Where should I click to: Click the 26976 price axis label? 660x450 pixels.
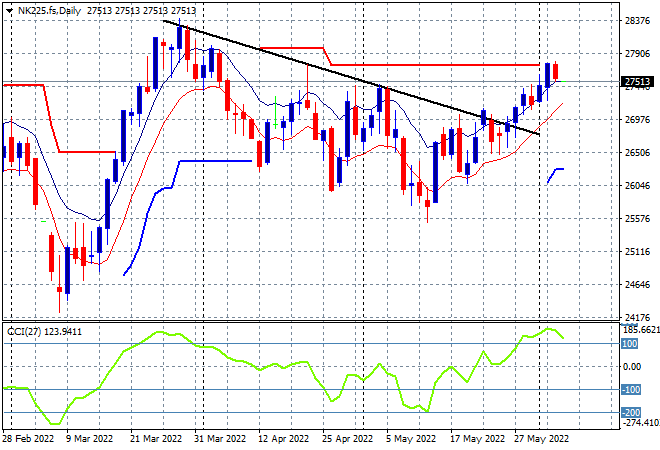(637, 120)
